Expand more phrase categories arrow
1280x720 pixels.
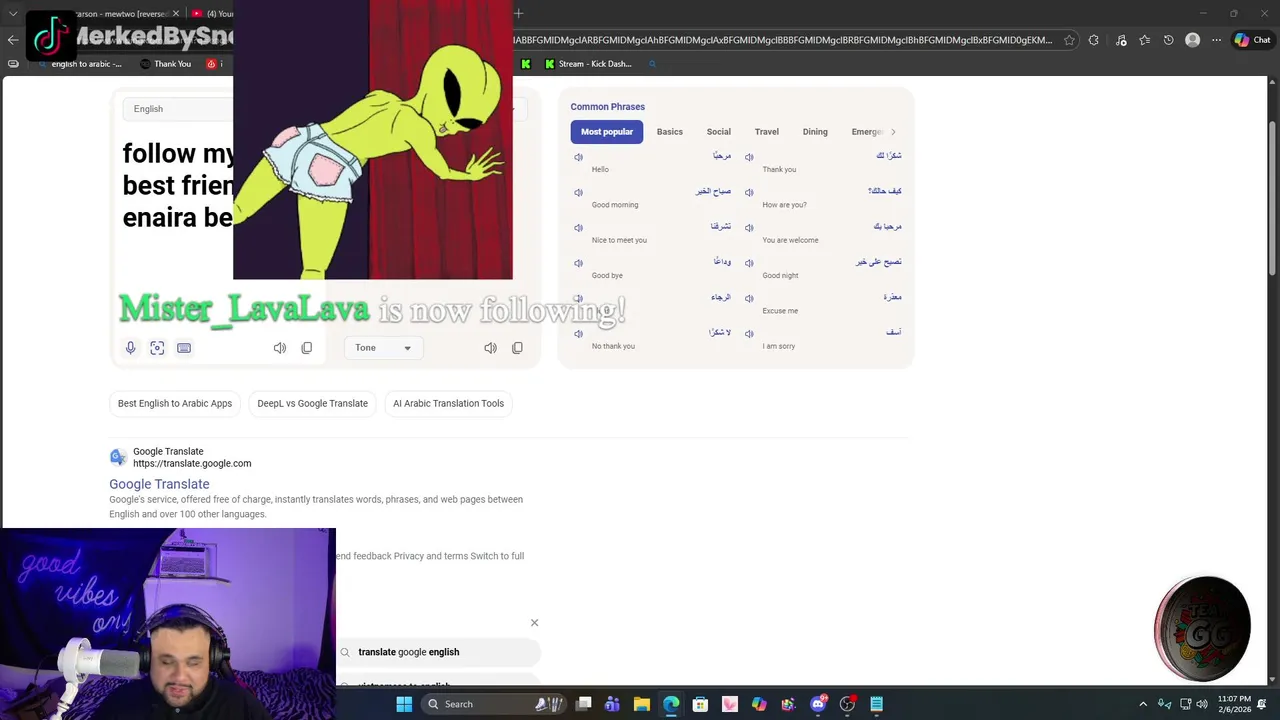point(893,132)
